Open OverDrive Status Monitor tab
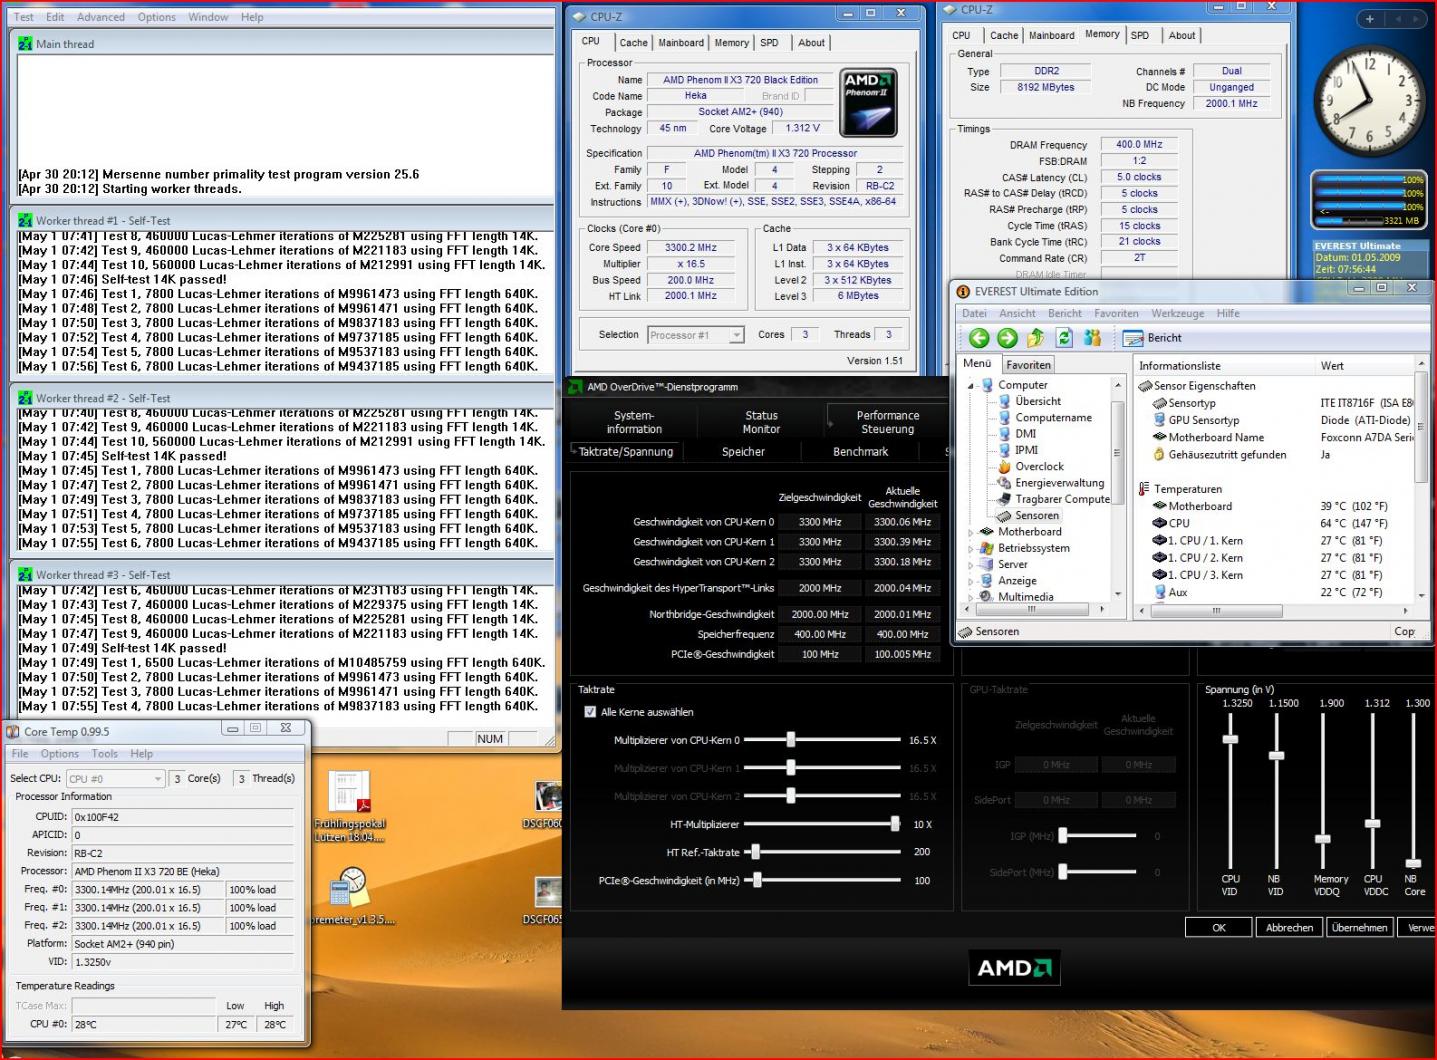The height and width of the screenshot is (1060, 1437). click(761, 422)
